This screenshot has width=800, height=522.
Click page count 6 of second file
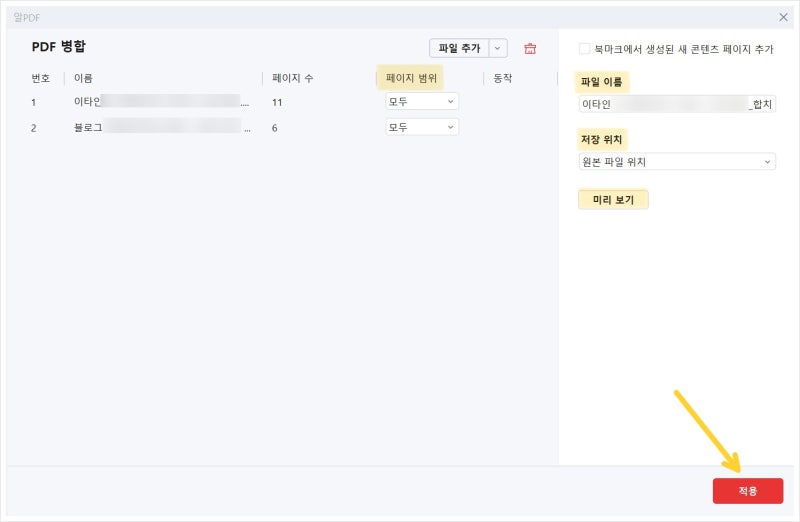pyautogui.click(x=275, y=128)
